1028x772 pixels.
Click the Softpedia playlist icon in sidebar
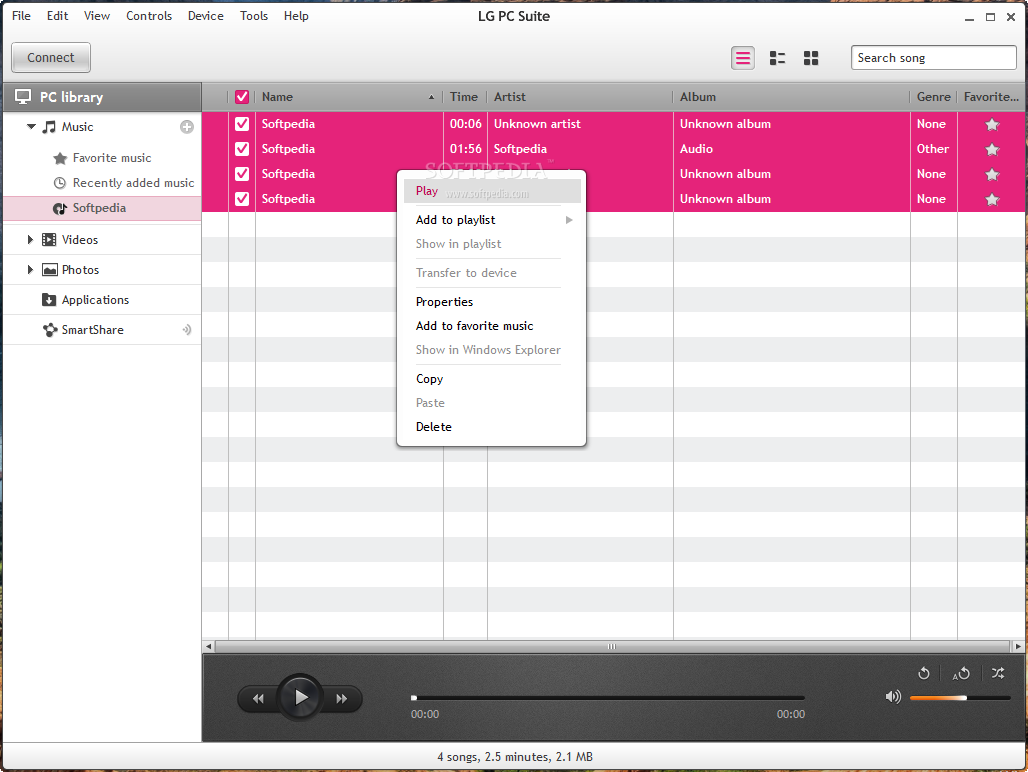pyautogui.click(x=60, y=208)
